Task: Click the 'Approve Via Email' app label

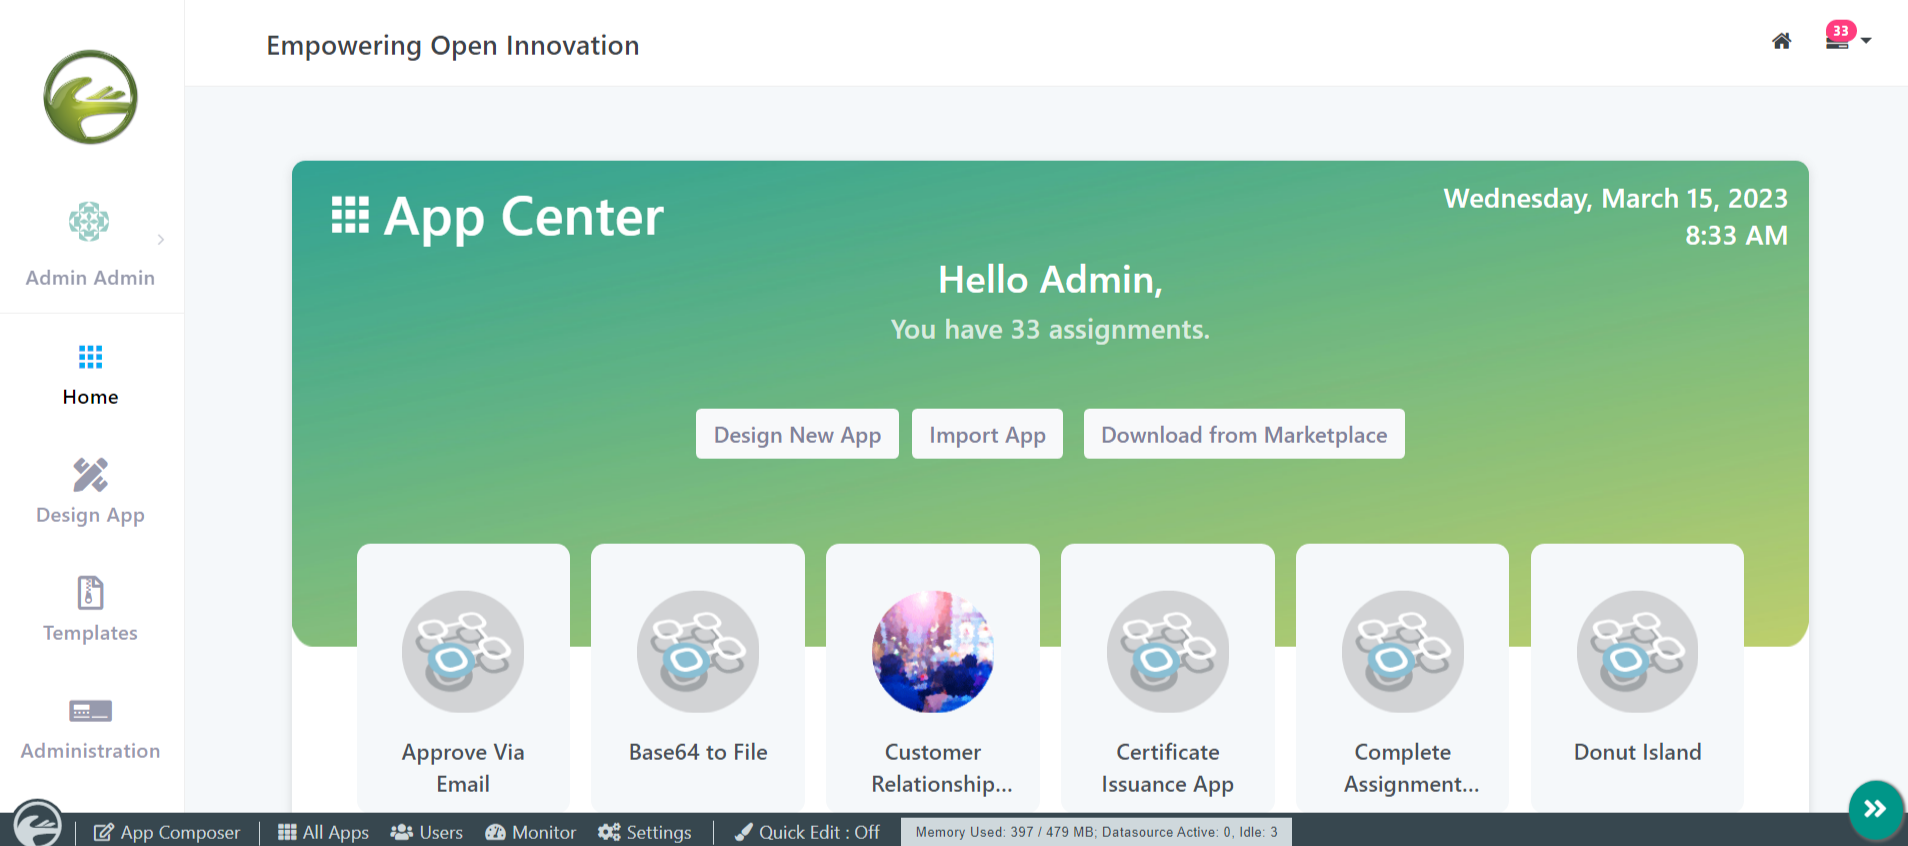Action: coord(463,768)
